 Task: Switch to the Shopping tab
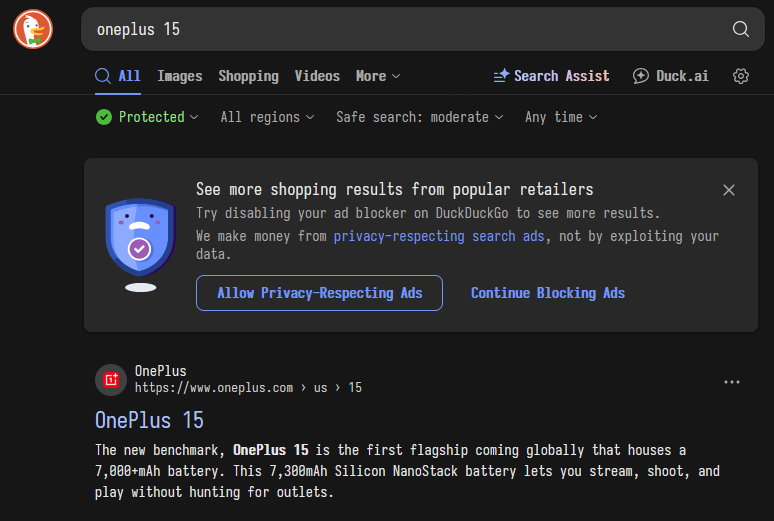click(x=248, y=76)
